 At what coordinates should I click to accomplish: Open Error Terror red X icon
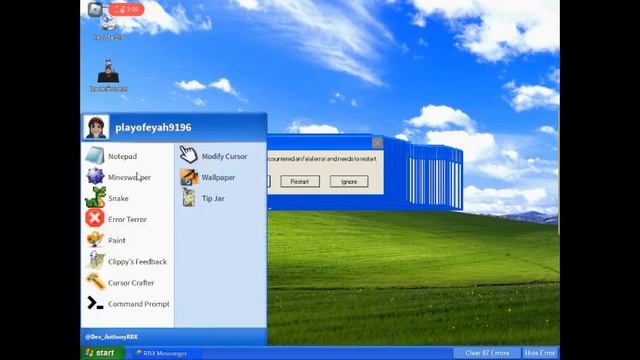pyautogui.click(x=95, y=219)
